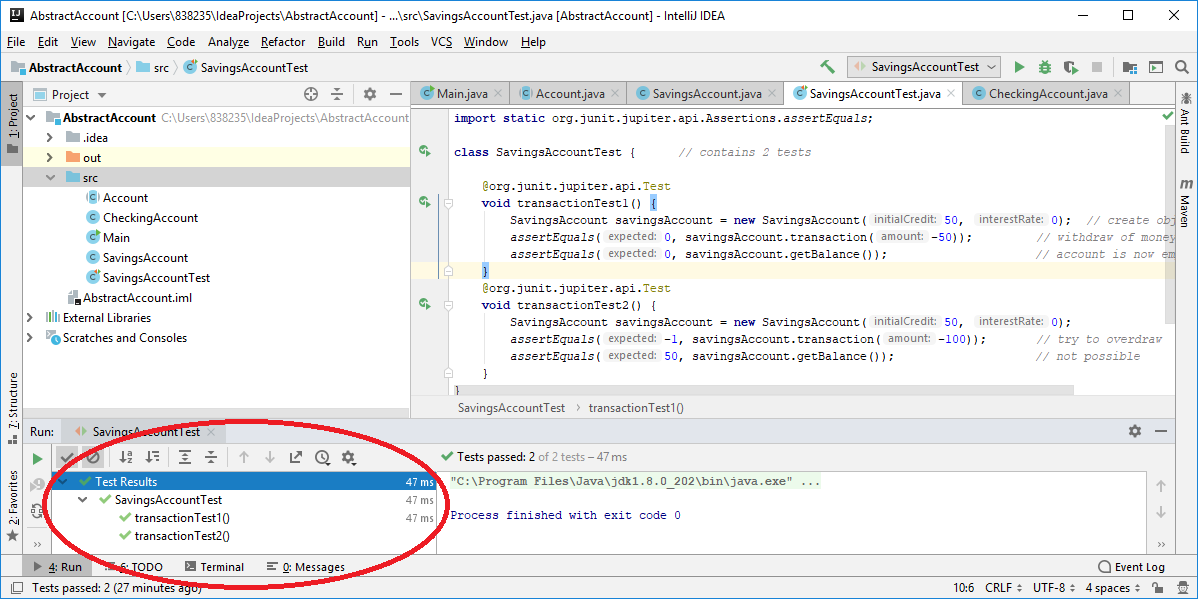Rerun tests in the Run panel
Screen dimensions: 1198x599
pyautogui.click(x=37, y=458)
